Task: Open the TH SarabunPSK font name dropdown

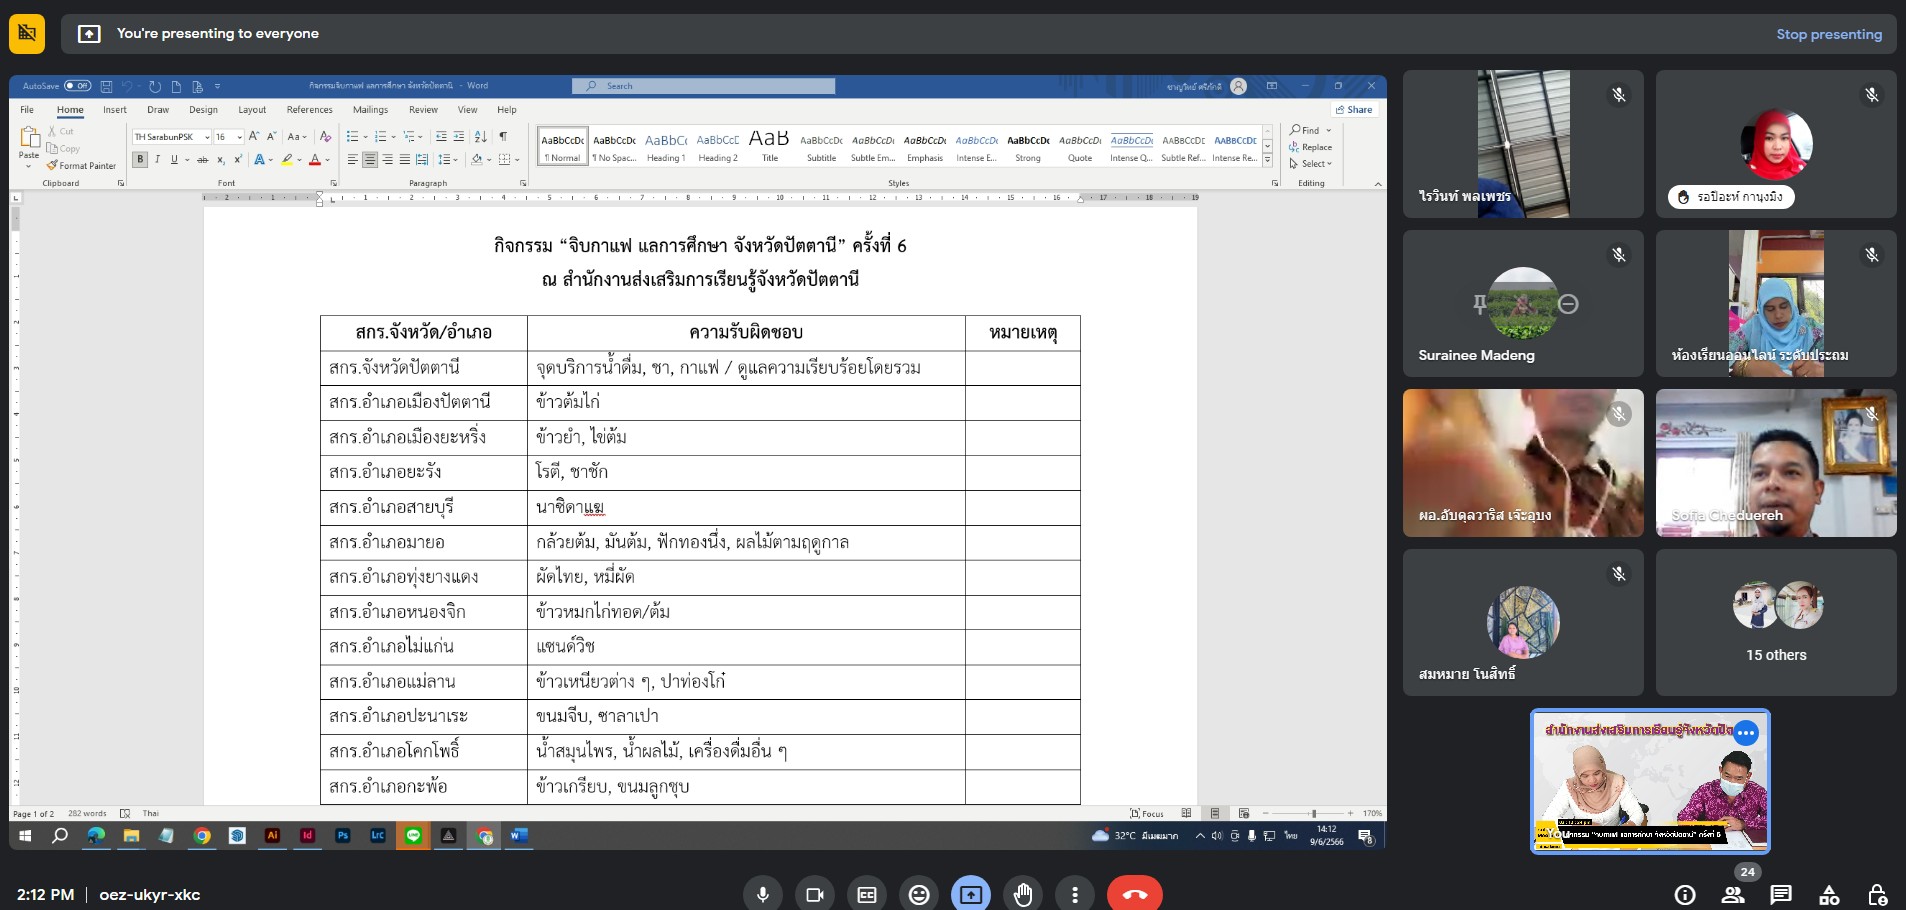Action: click(x=171, y=137)
